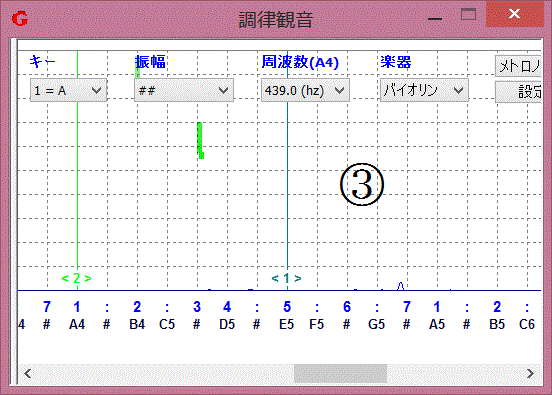552x395 pixels.
Task: Click the teal < 1 > marker
Action: [286, 278]
